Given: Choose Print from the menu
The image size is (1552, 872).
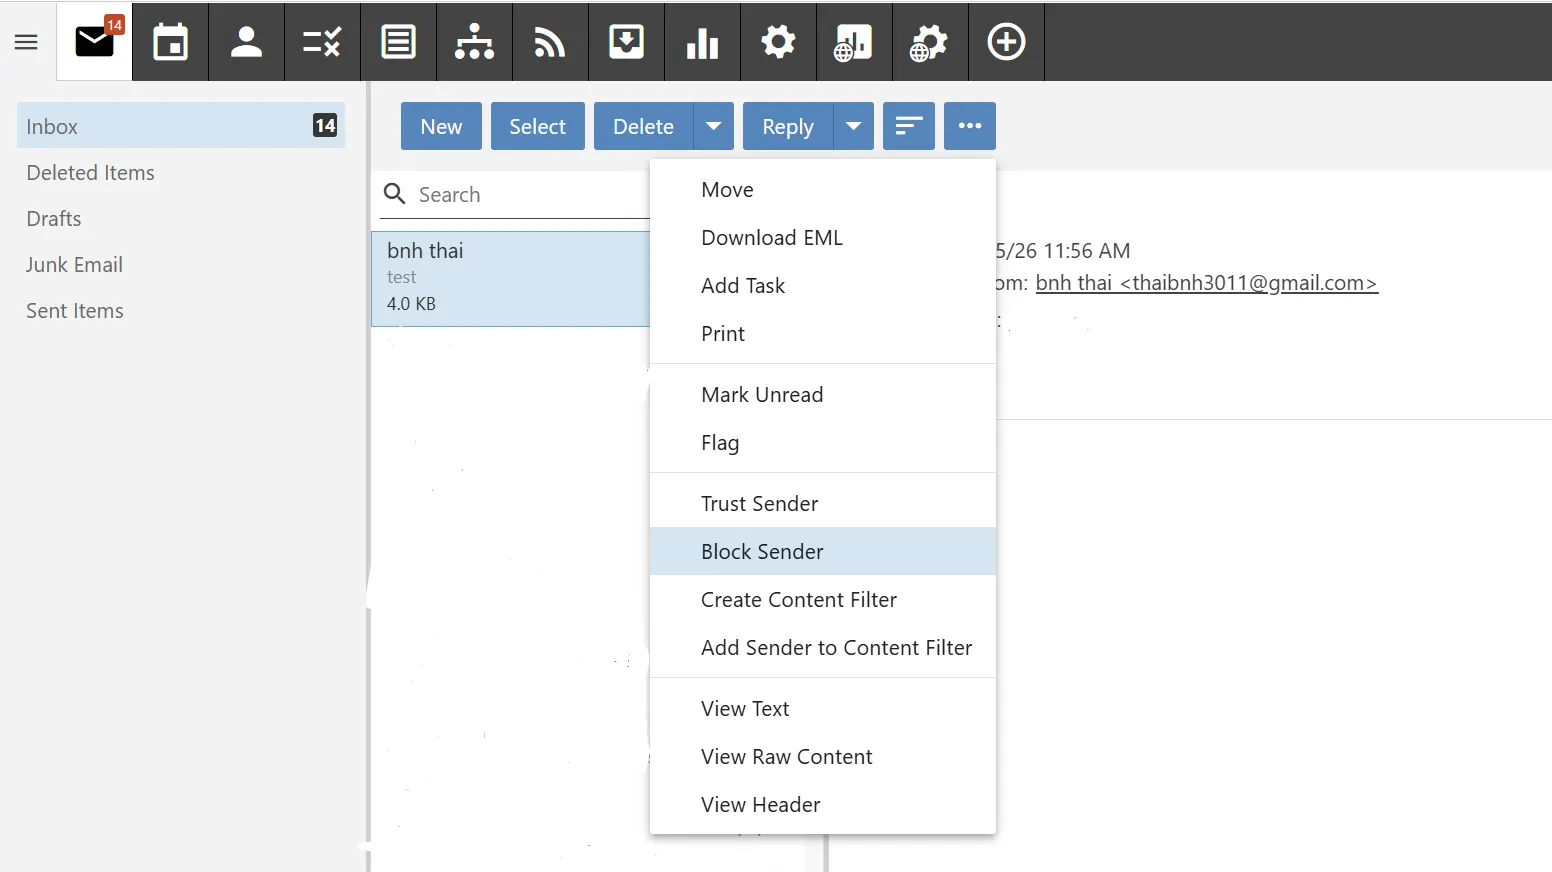Looking at the screenshot, I should pyautogui.click(x=823, y=334).
